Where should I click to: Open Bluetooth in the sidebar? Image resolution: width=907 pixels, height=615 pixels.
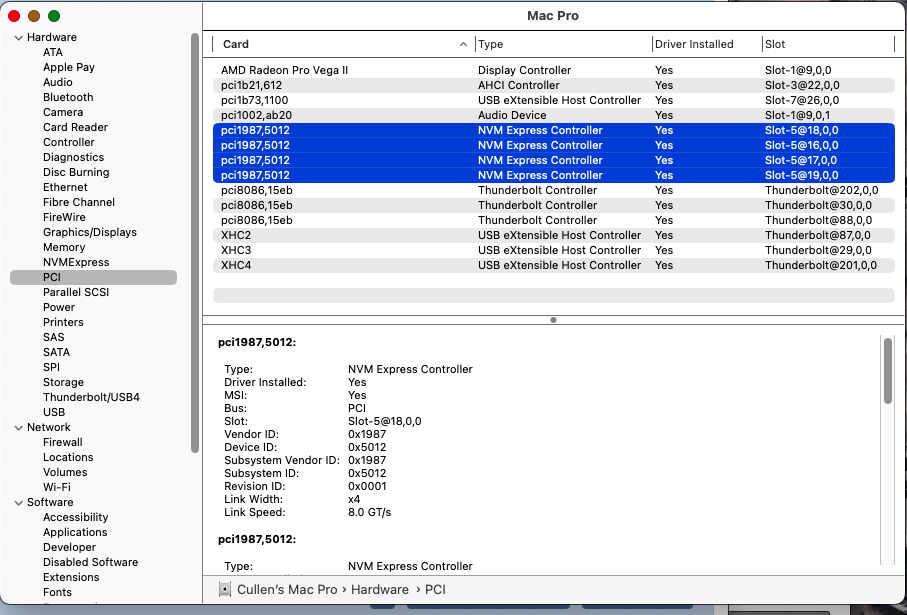coord(68,97)
